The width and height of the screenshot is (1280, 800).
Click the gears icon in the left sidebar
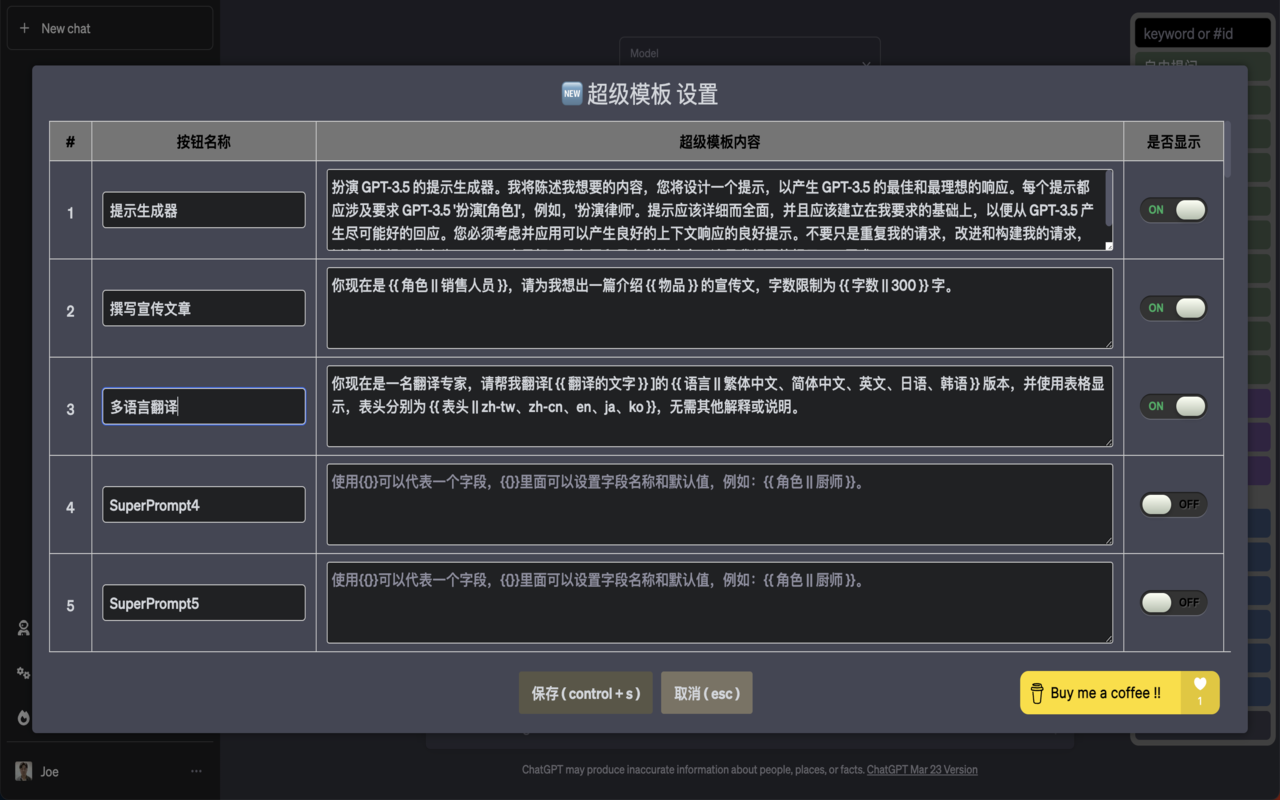click(22, 673)
